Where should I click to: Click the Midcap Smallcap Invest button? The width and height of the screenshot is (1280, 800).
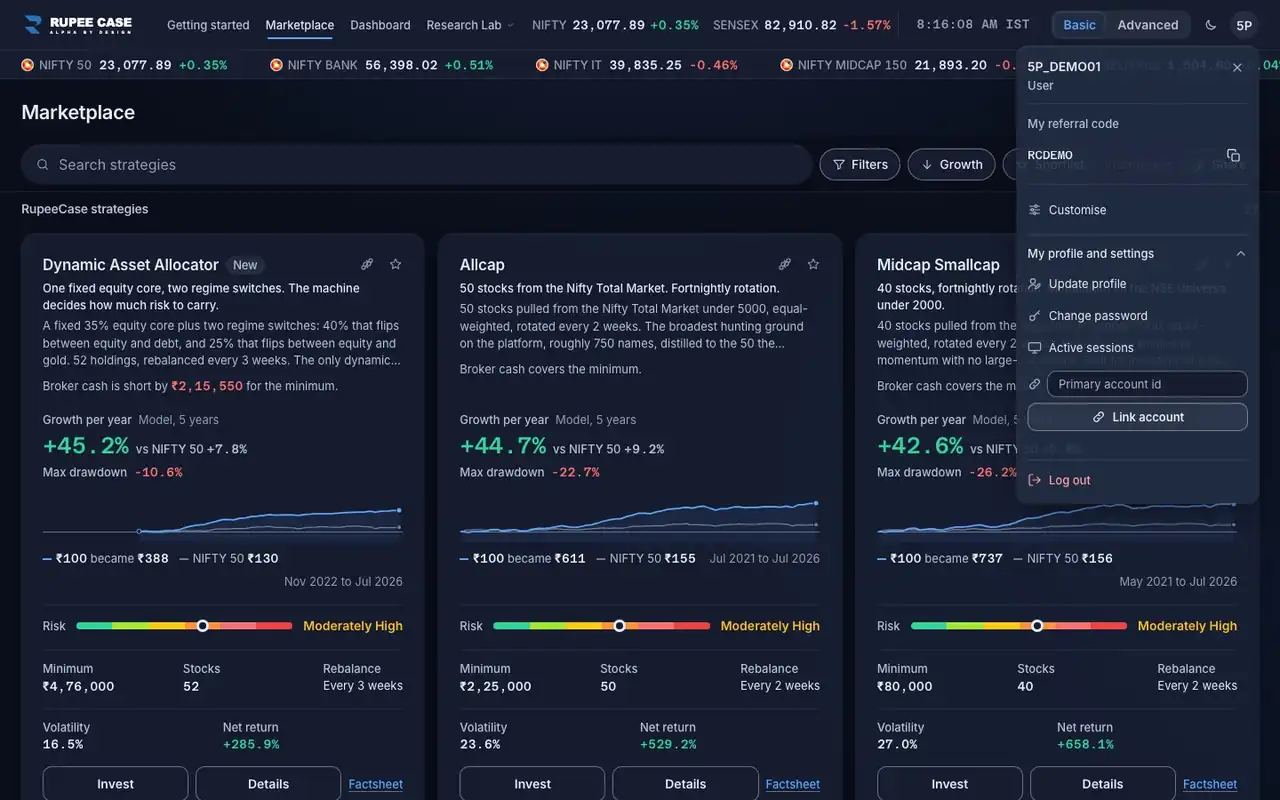(950, 784)
